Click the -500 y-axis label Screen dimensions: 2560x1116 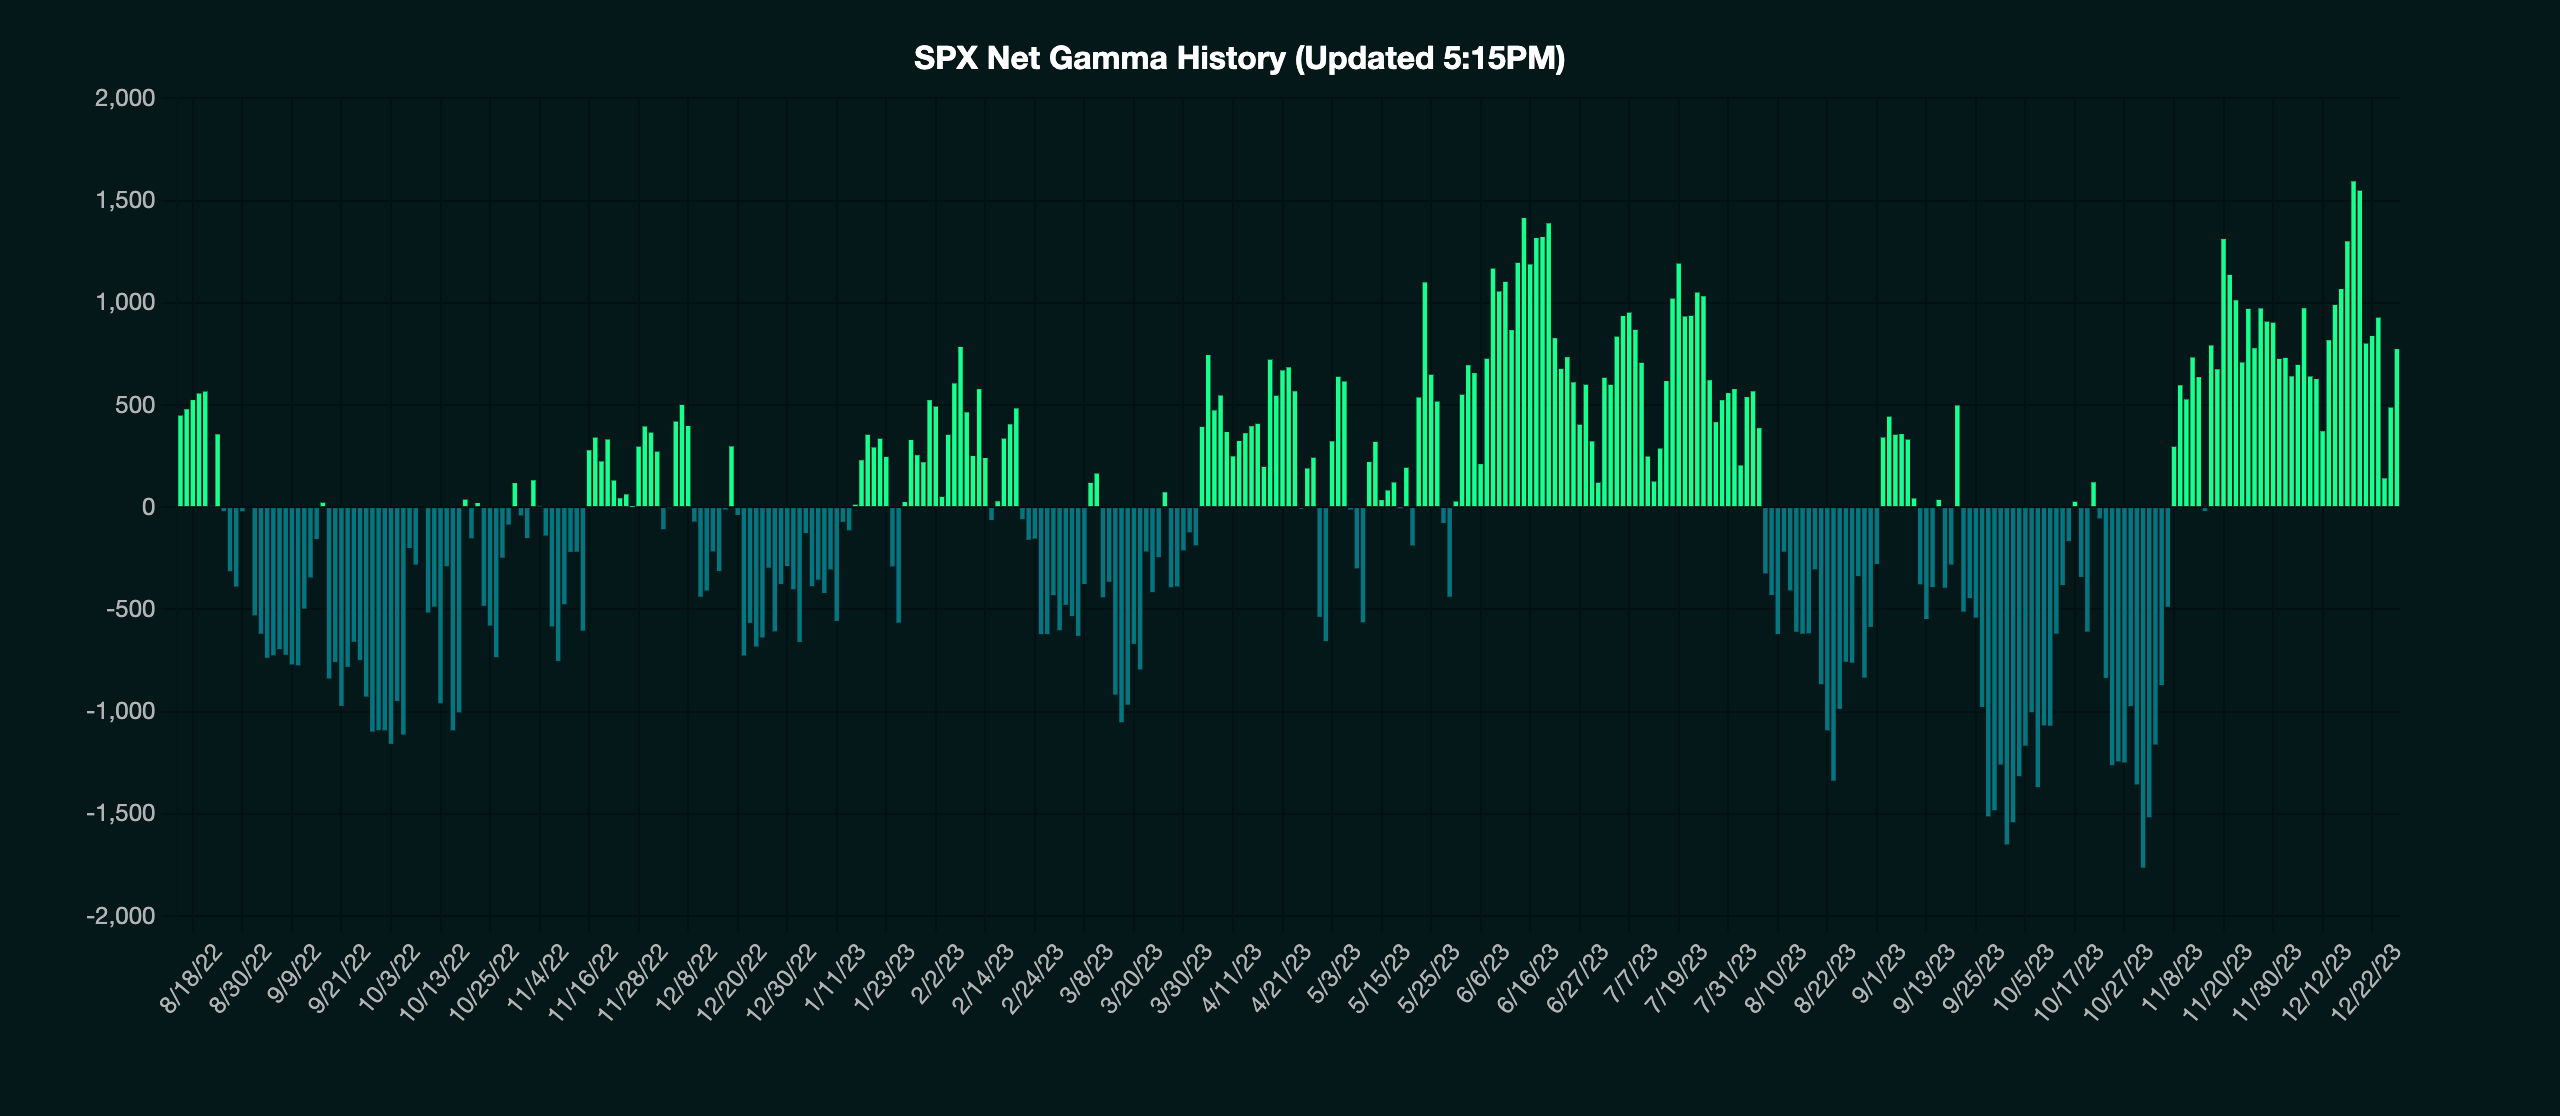[x=130, y=609]
